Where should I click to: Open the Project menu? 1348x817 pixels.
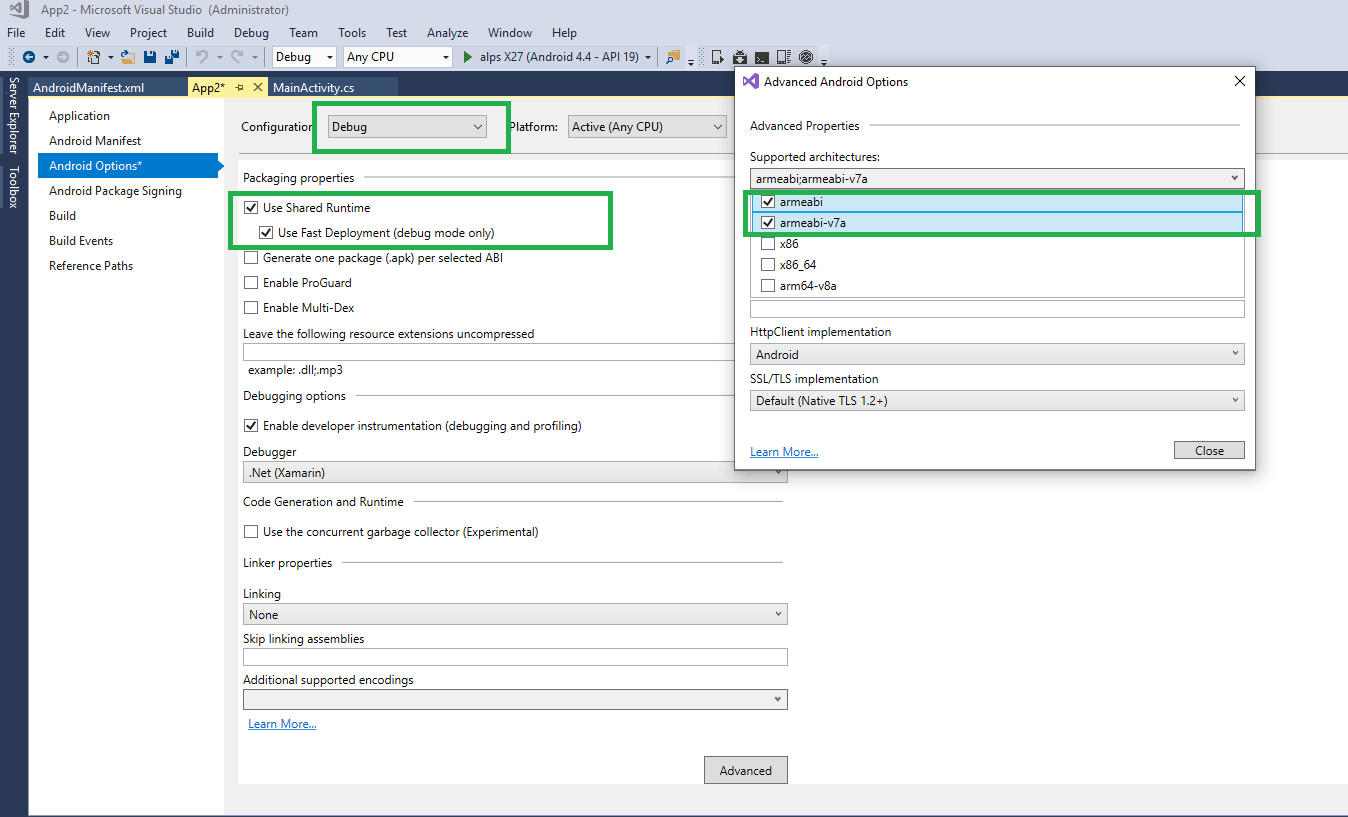[148, 33]
